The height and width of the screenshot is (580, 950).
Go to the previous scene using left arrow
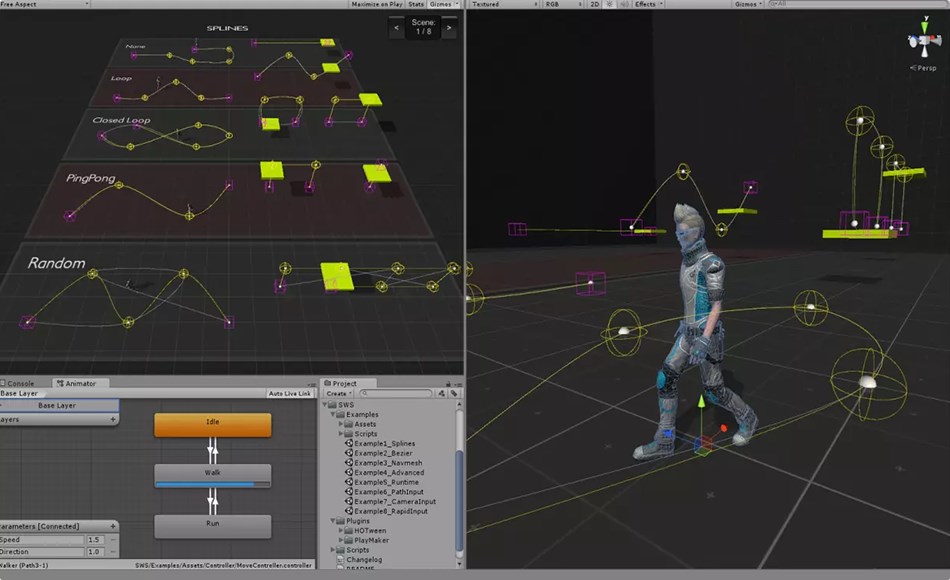[397, 29]
